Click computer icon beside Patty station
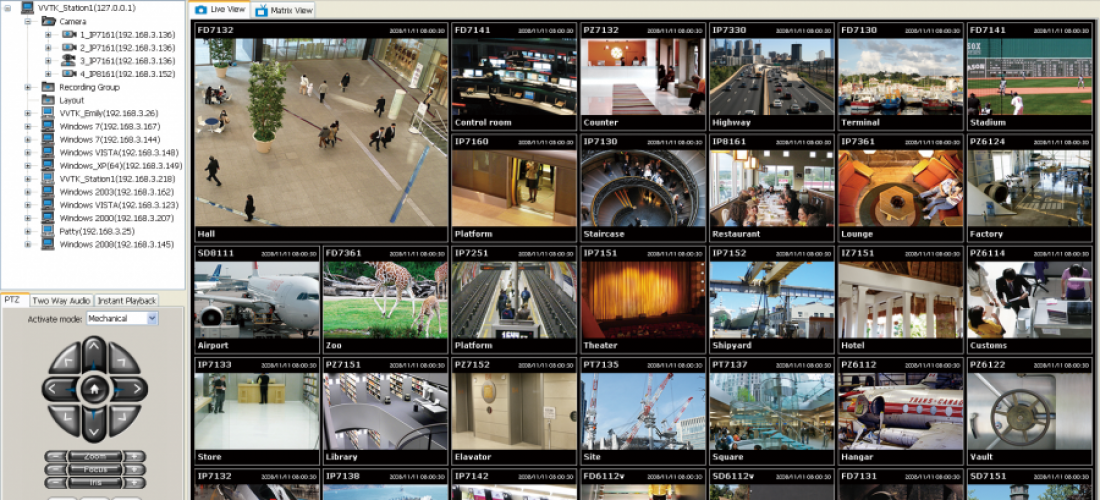The height and width of the screenshot is (500, 1100). pyautogui.click(x=48, y=231)
